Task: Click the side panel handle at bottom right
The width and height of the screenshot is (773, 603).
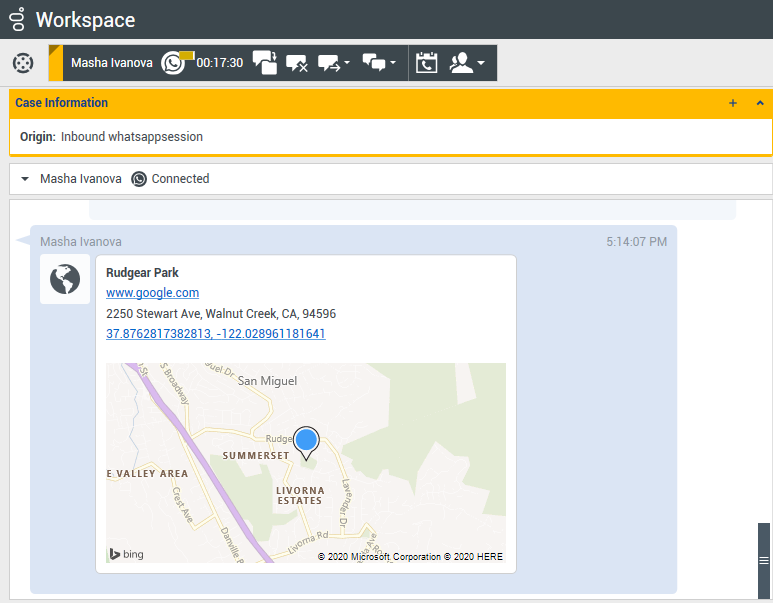Action: coord(764,560)
